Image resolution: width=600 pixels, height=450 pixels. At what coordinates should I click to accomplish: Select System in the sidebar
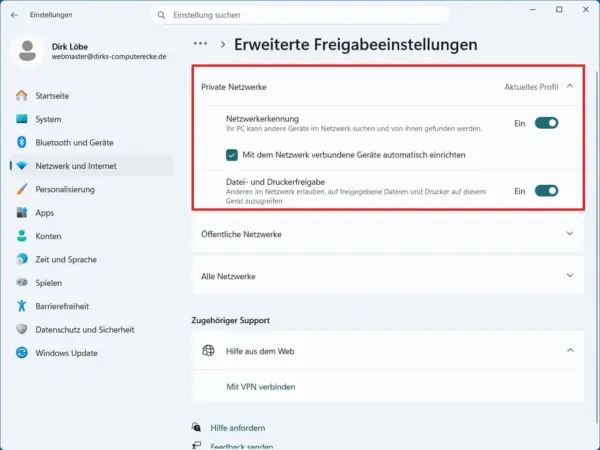92,119
